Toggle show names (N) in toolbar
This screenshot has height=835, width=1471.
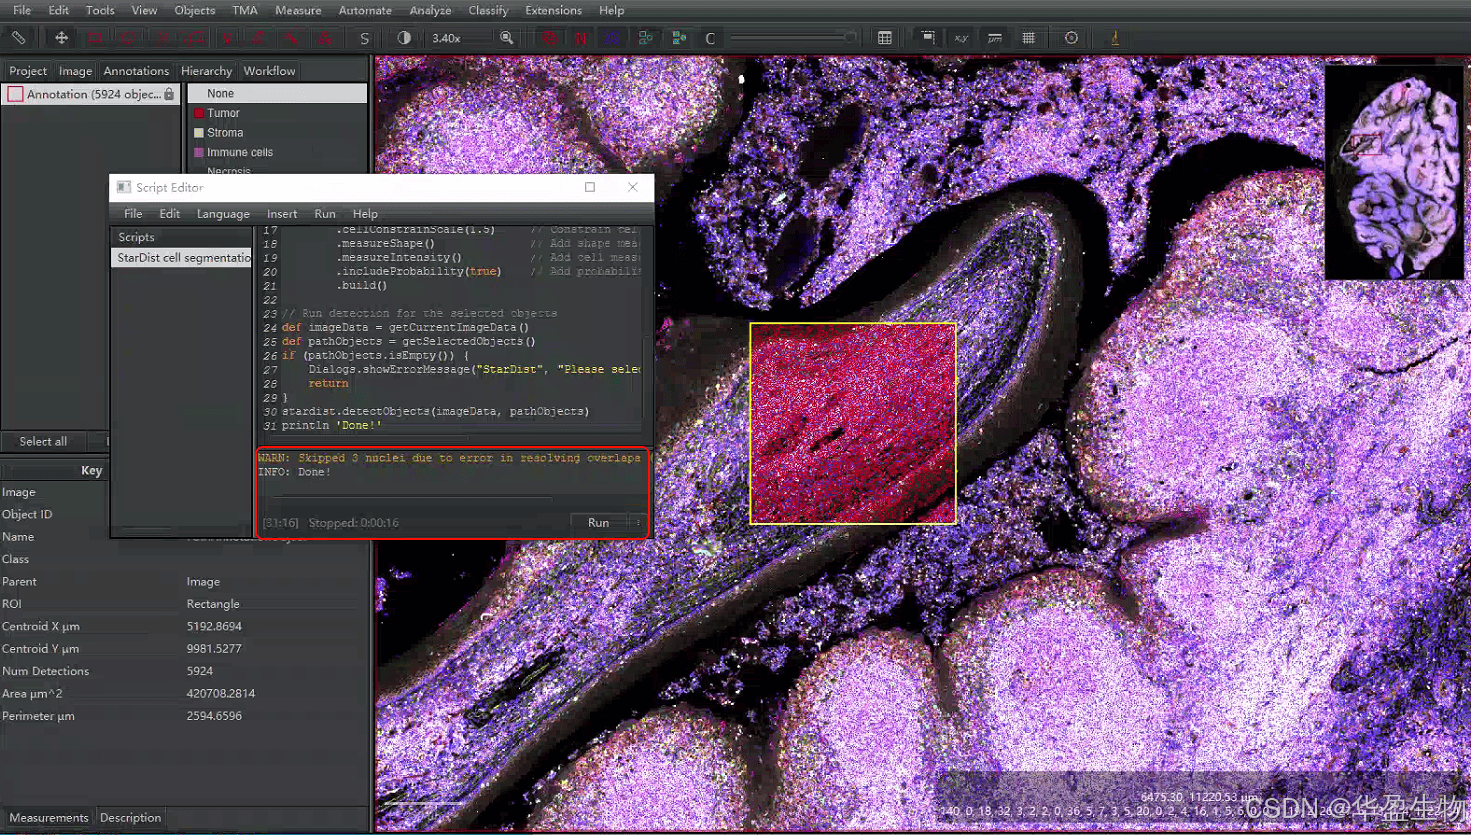[x=580, y=38]
